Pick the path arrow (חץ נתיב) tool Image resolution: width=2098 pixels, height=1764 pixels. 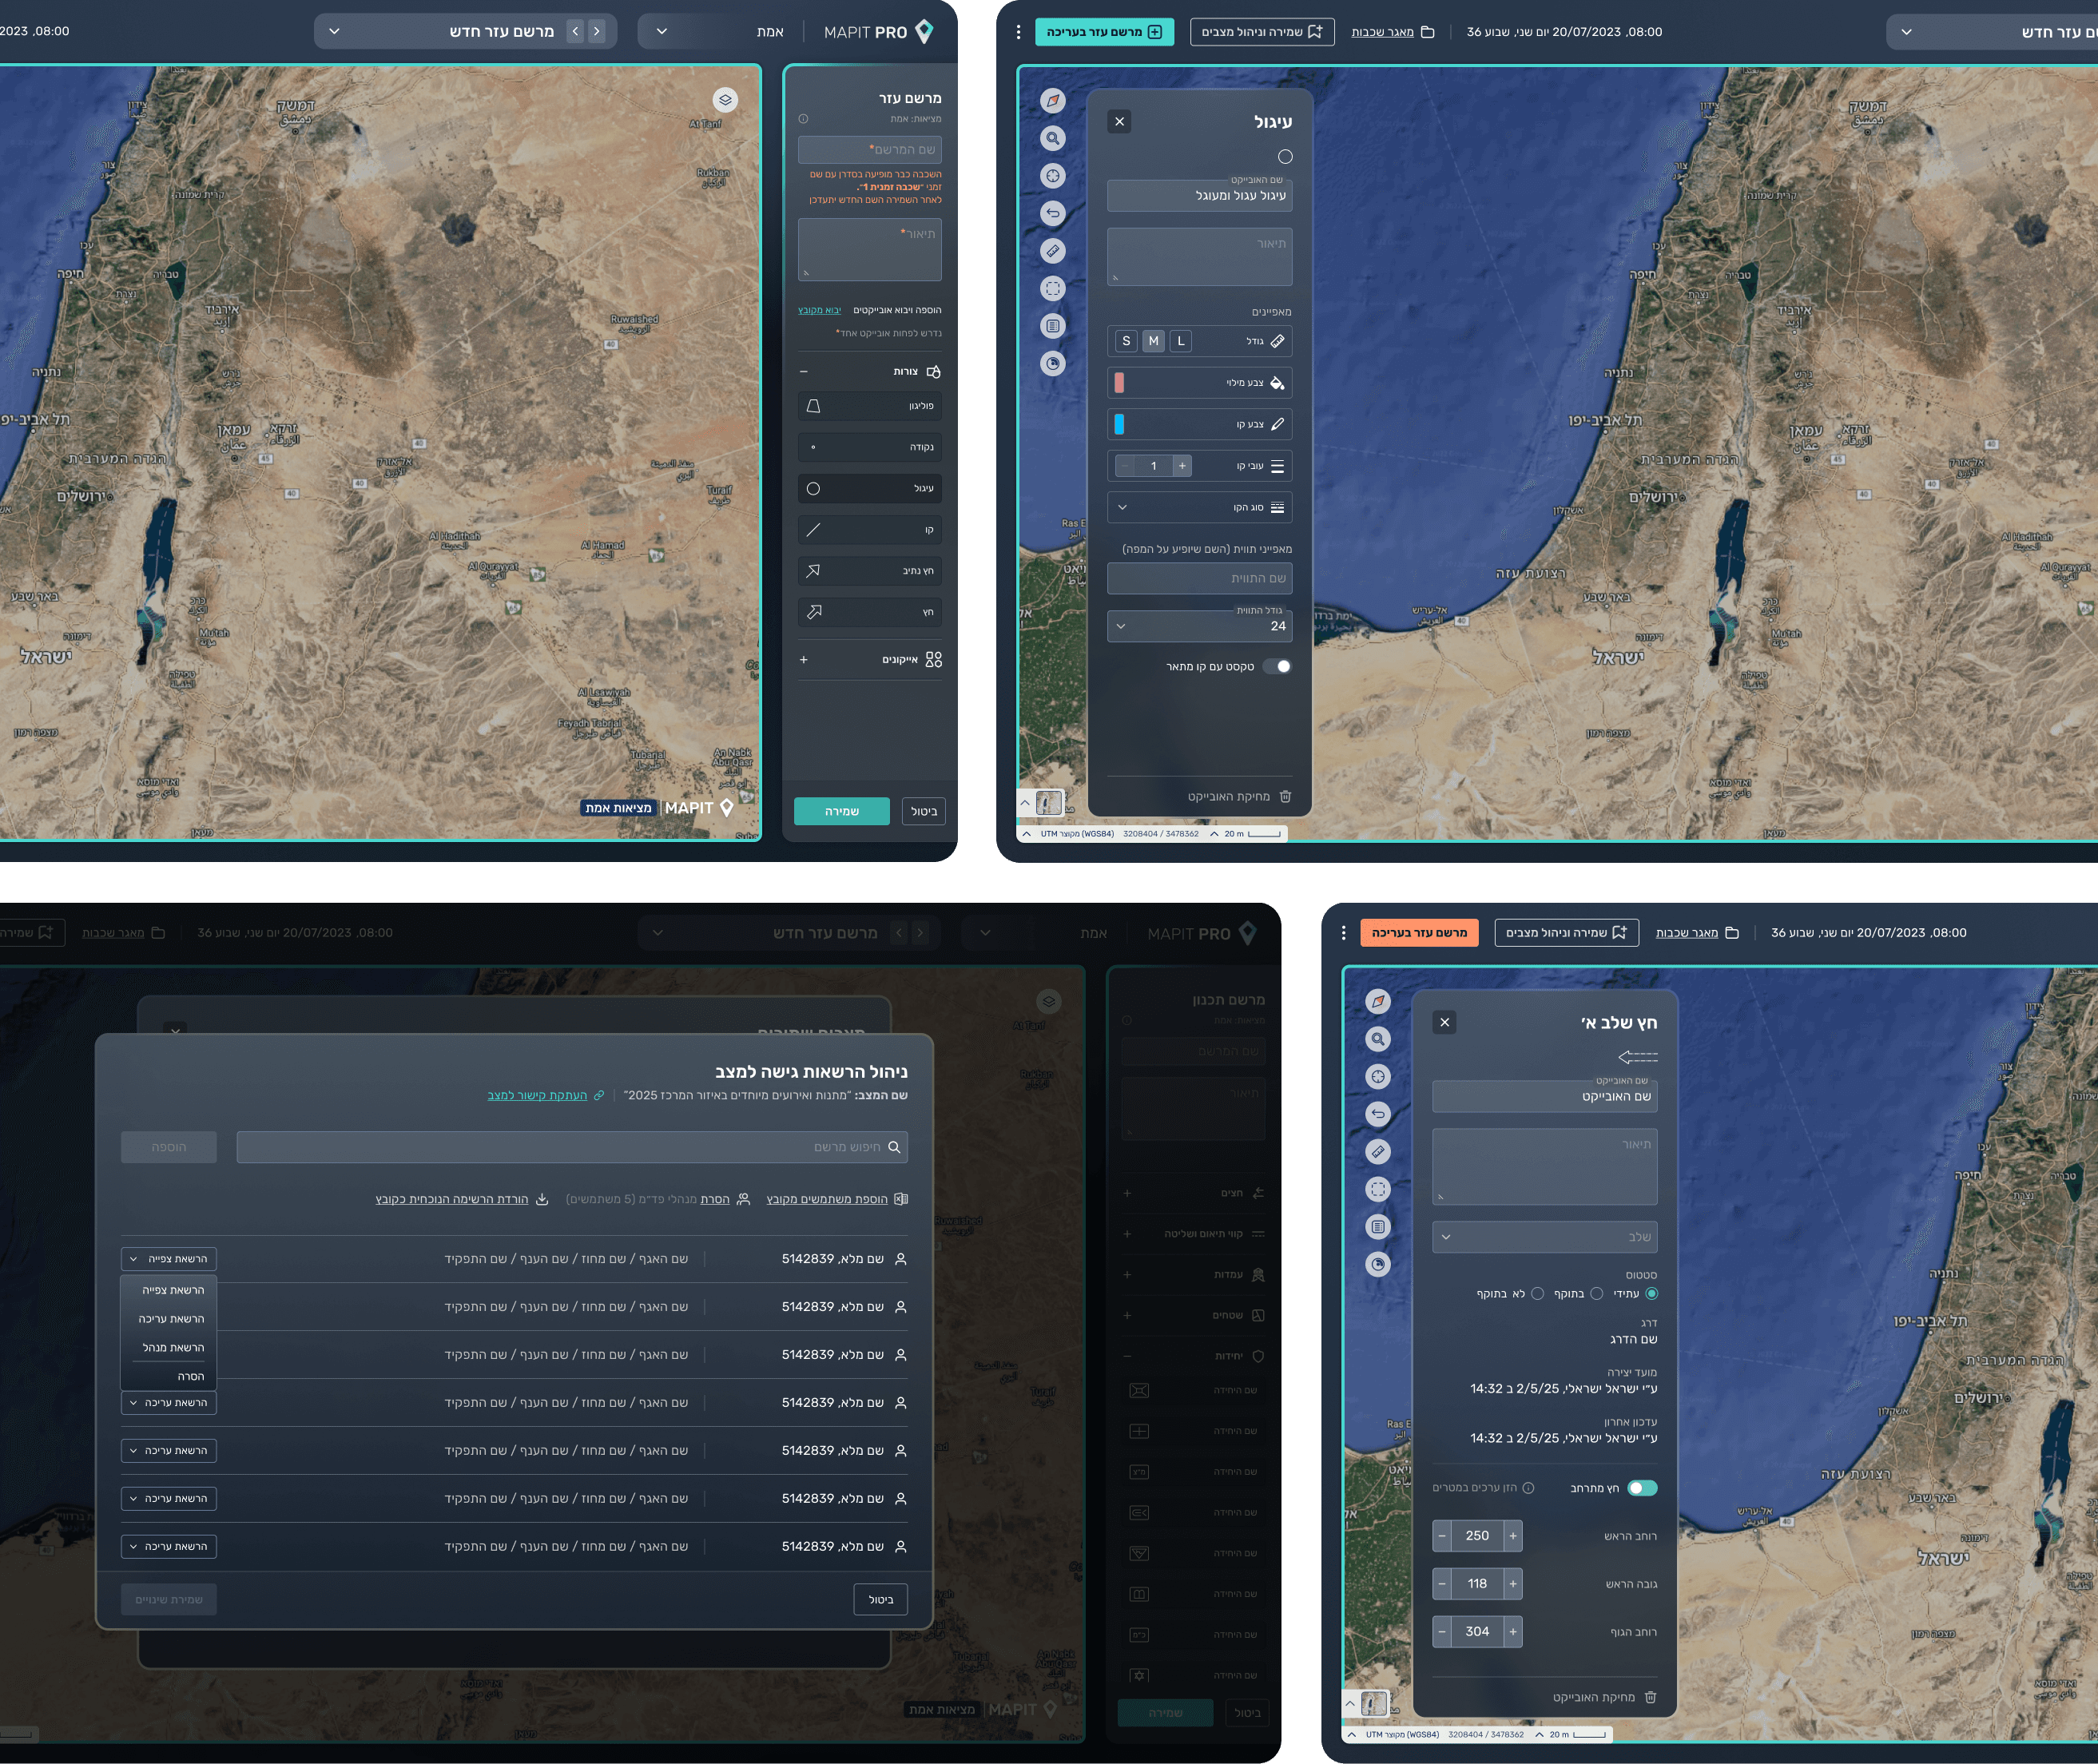click(x=869, y=571)
